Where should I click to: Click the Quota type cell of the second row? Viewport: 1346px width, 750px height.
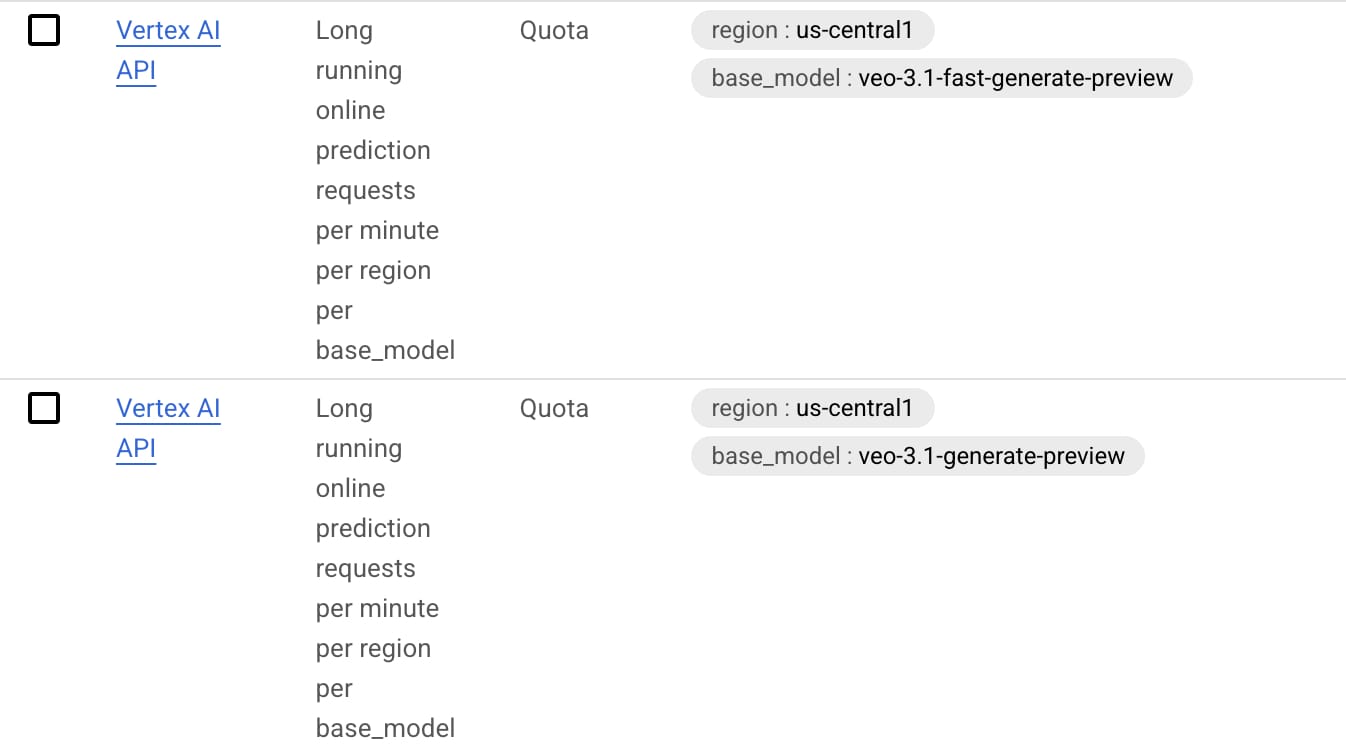click(553, 408)
